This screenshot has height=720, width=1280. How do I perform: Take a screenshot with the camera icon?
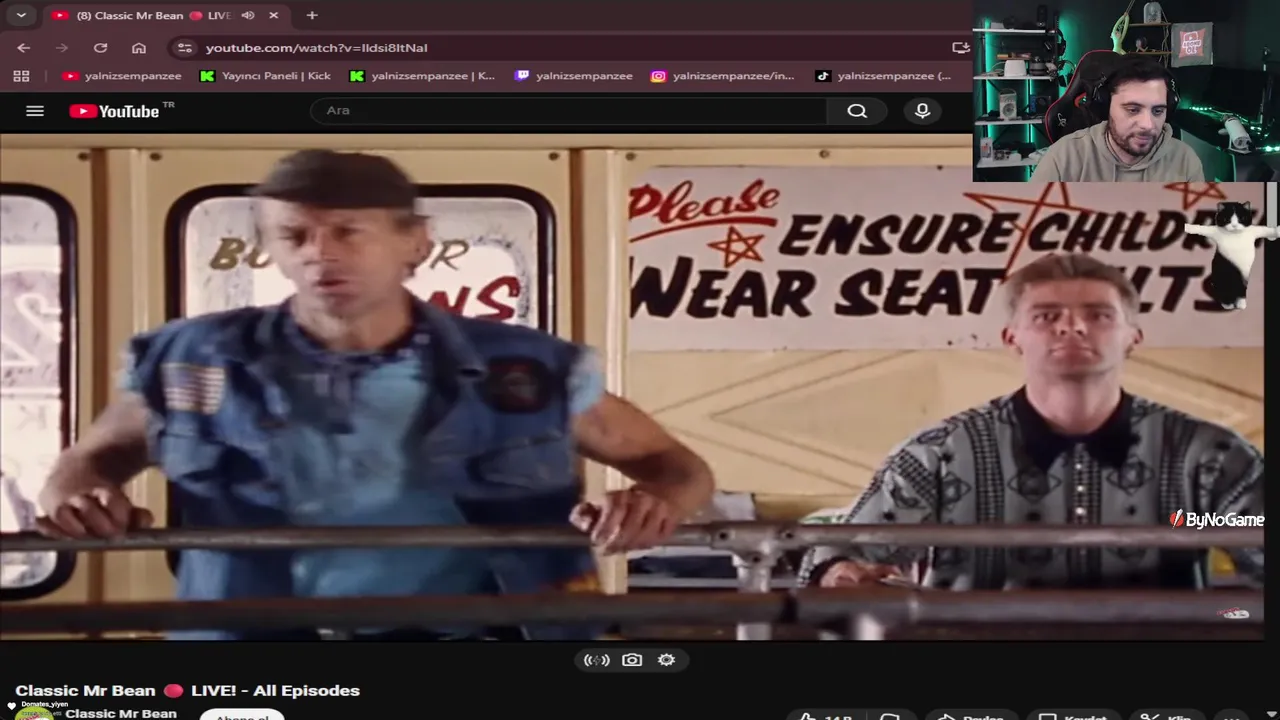click(x=632, y=660)
